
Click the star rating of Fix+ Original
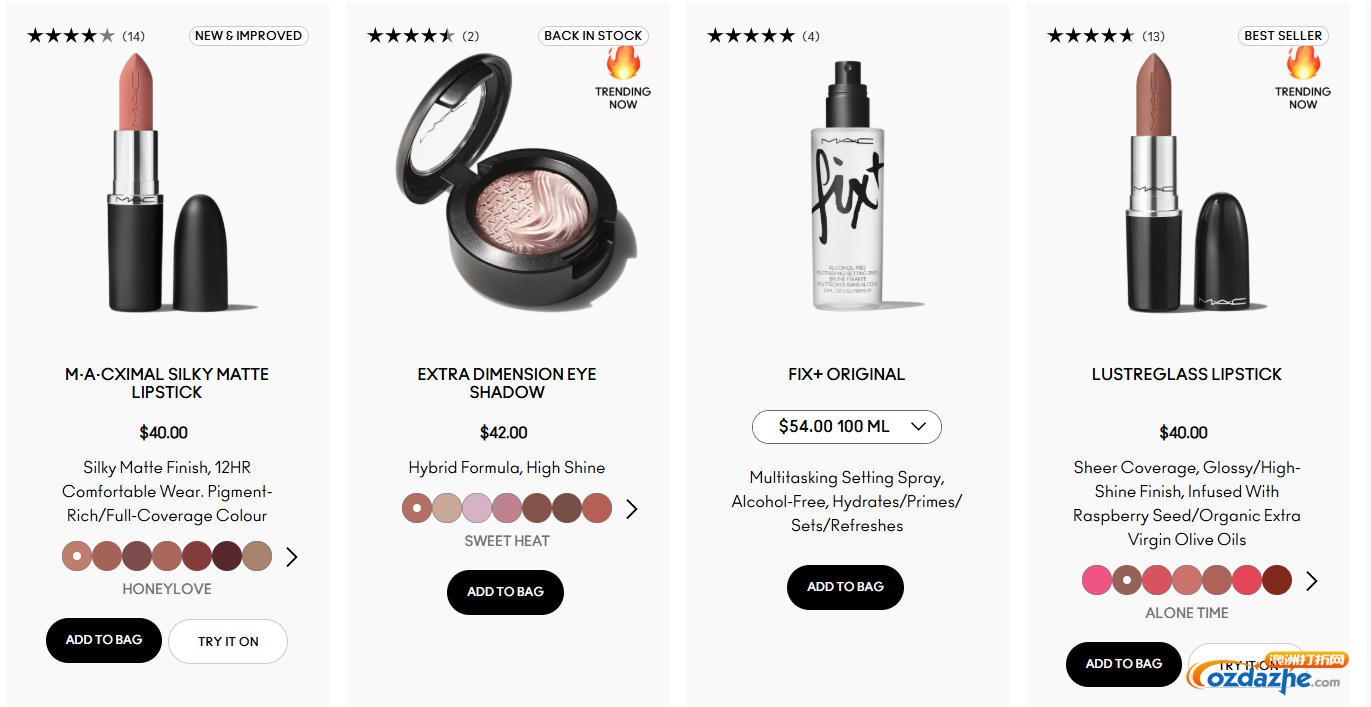(x=750, y=36)
